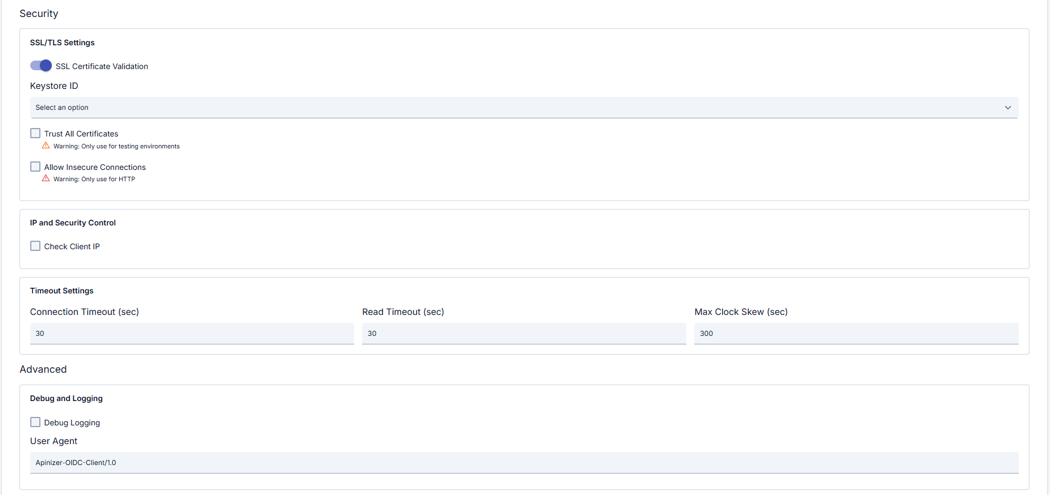Click the Keystore ID label

pos(54,86)
